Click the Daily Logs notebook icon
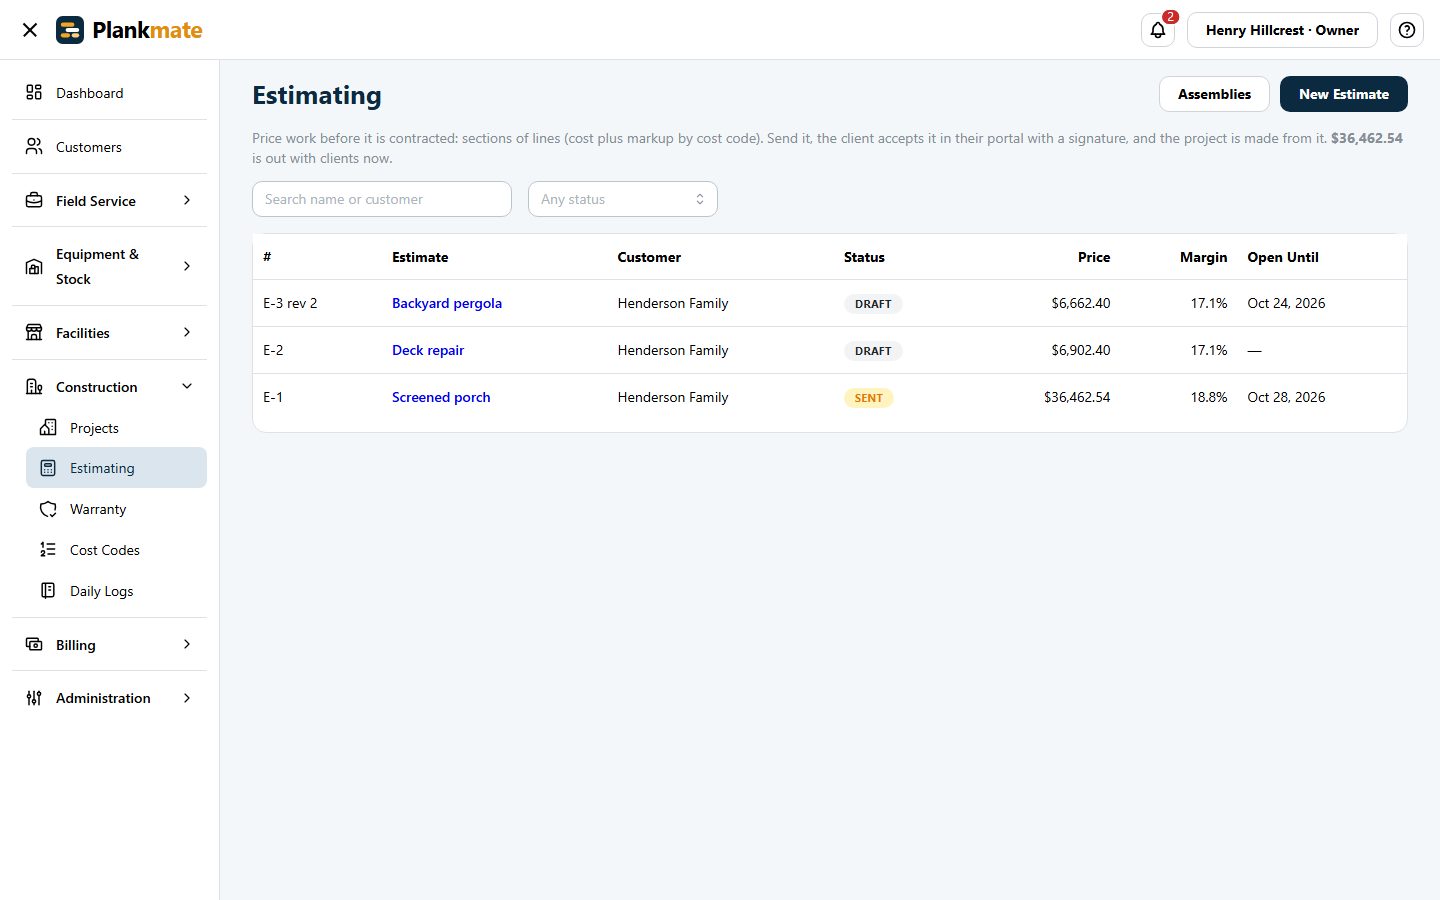The height and width of the screenshot is (900, 1440). 48,590
